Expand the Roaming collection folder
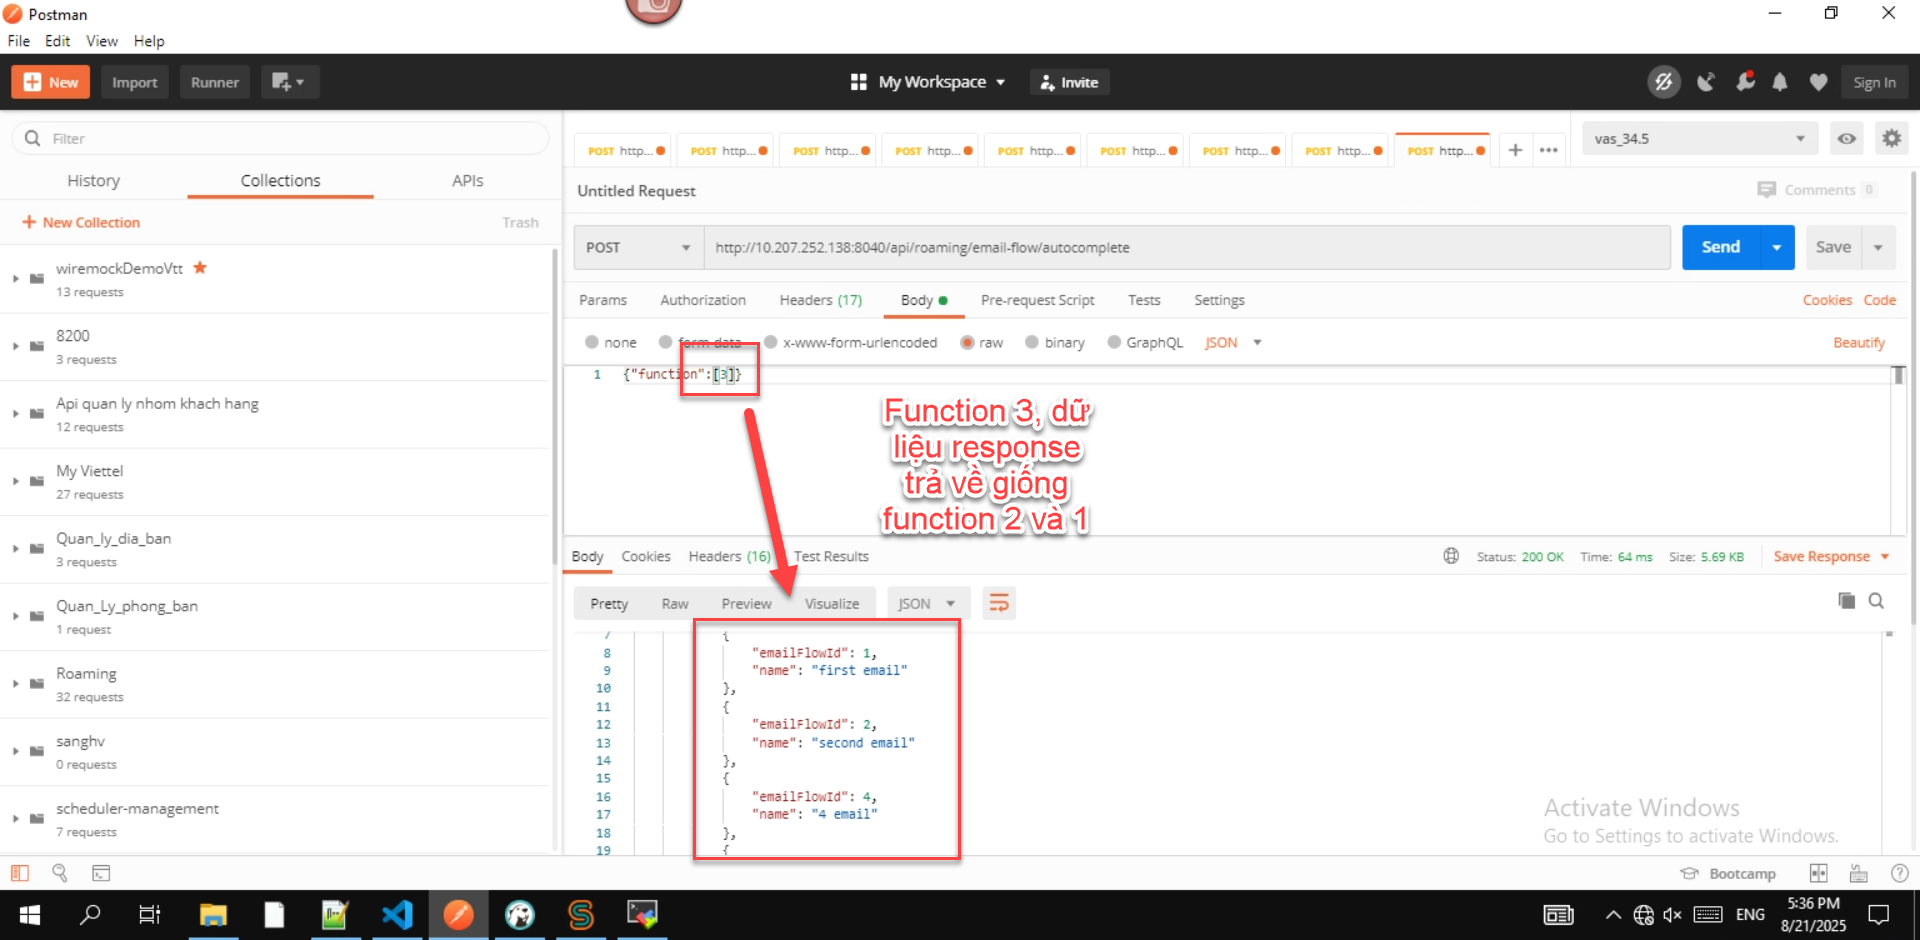 point(16,684)
